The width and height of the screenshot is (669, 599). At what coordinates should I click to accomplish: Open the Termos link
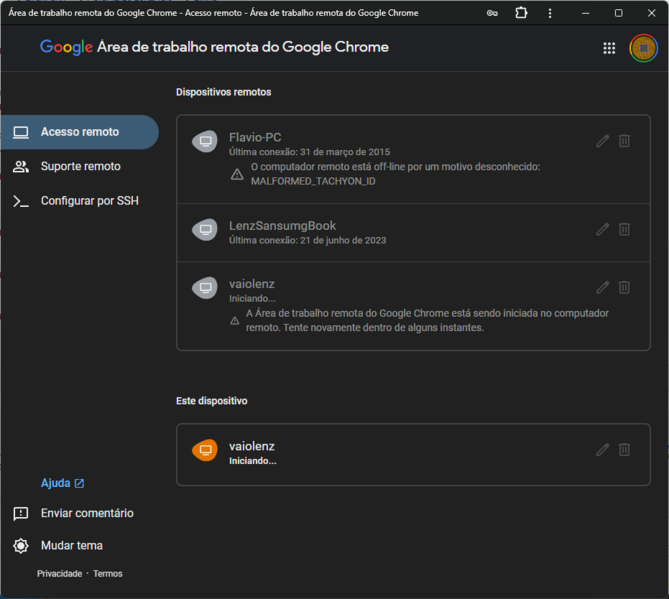[x=108, y=574]
